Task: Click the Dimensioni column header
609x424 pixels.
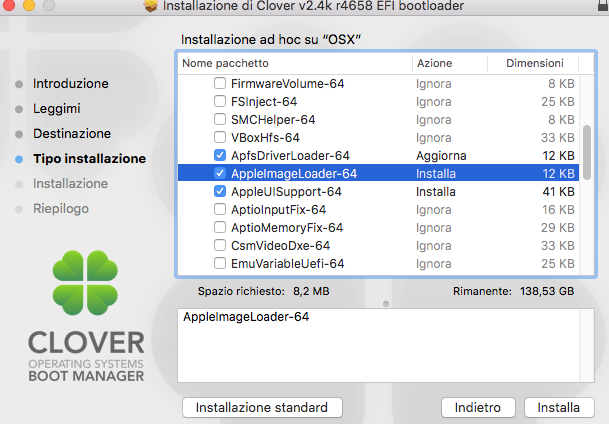Action: click(535, 63)
